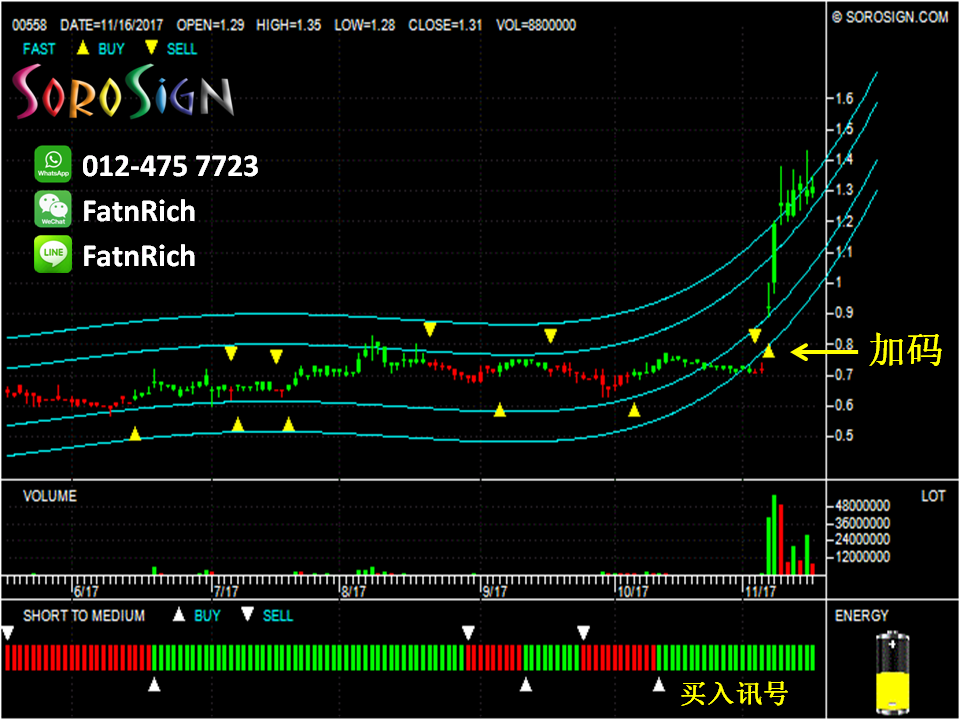Click white SELL triangle in SHORT TO MEDIUM legend
960x720 pixels.
click(x=247, y=614)
